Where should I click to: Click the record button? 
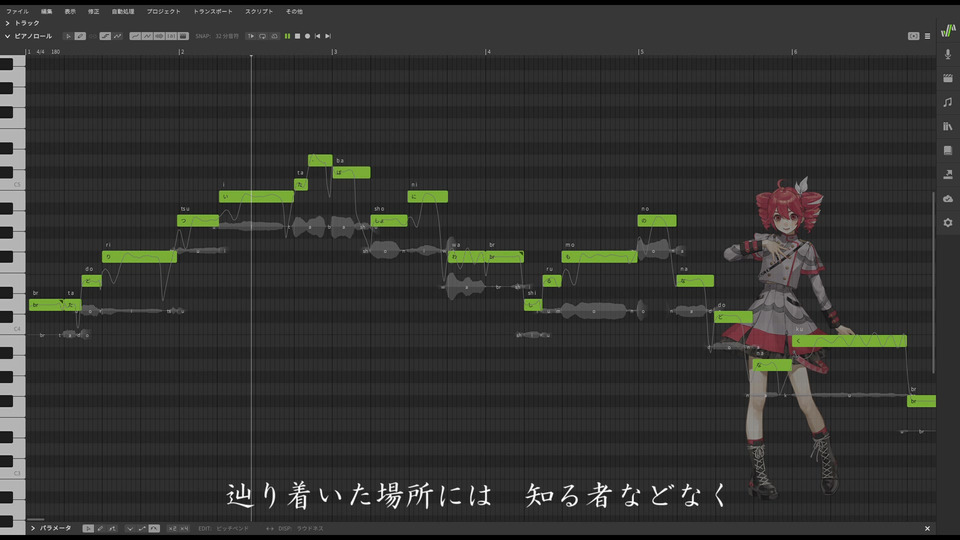[x=307, y=36]
